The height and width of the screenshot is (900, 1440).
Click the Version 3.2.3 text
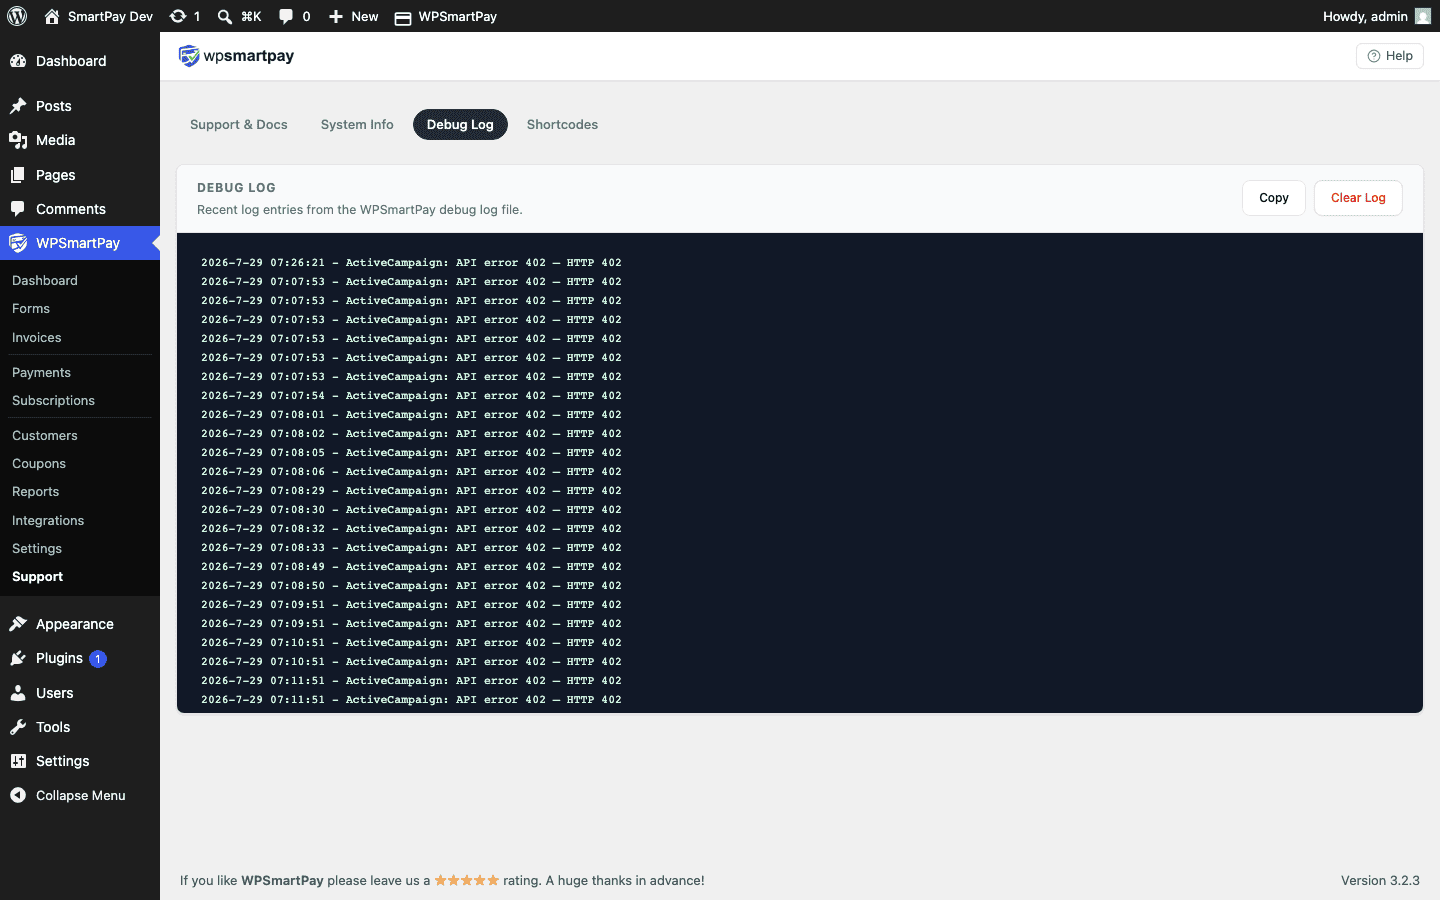point(1380,881)
